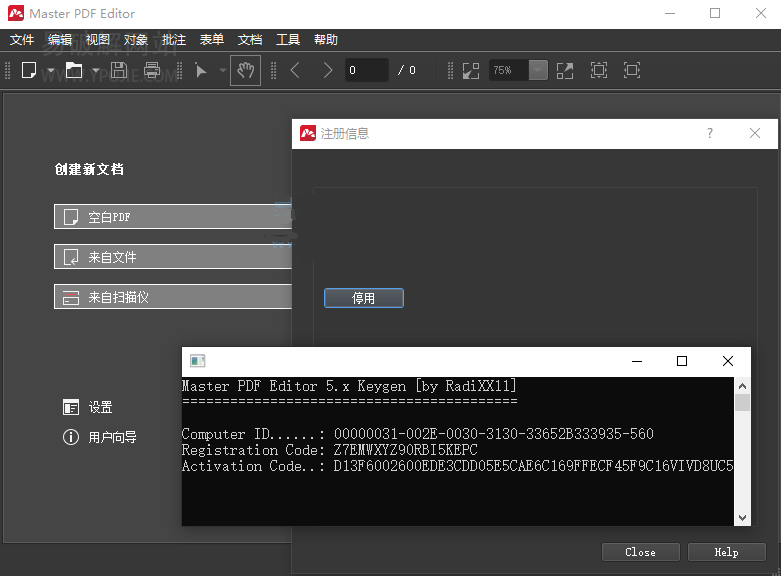
Task: Click the console scrollbar down arrow
Action: [742, 518]
